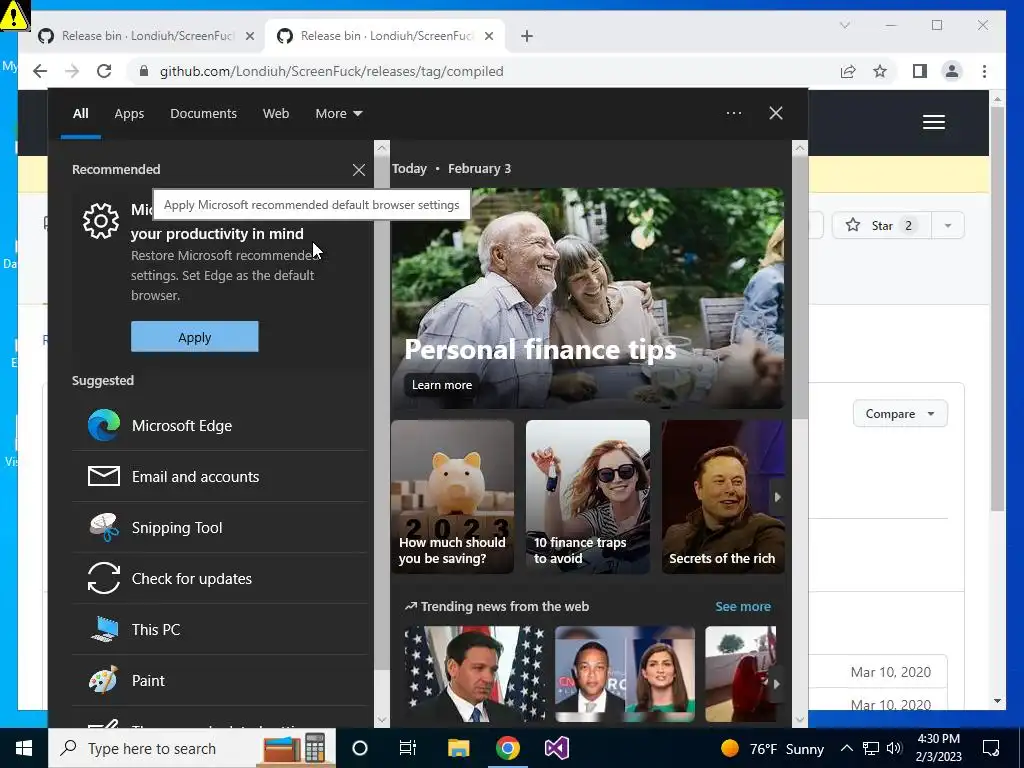Select the Web search tab

point(276,114)
